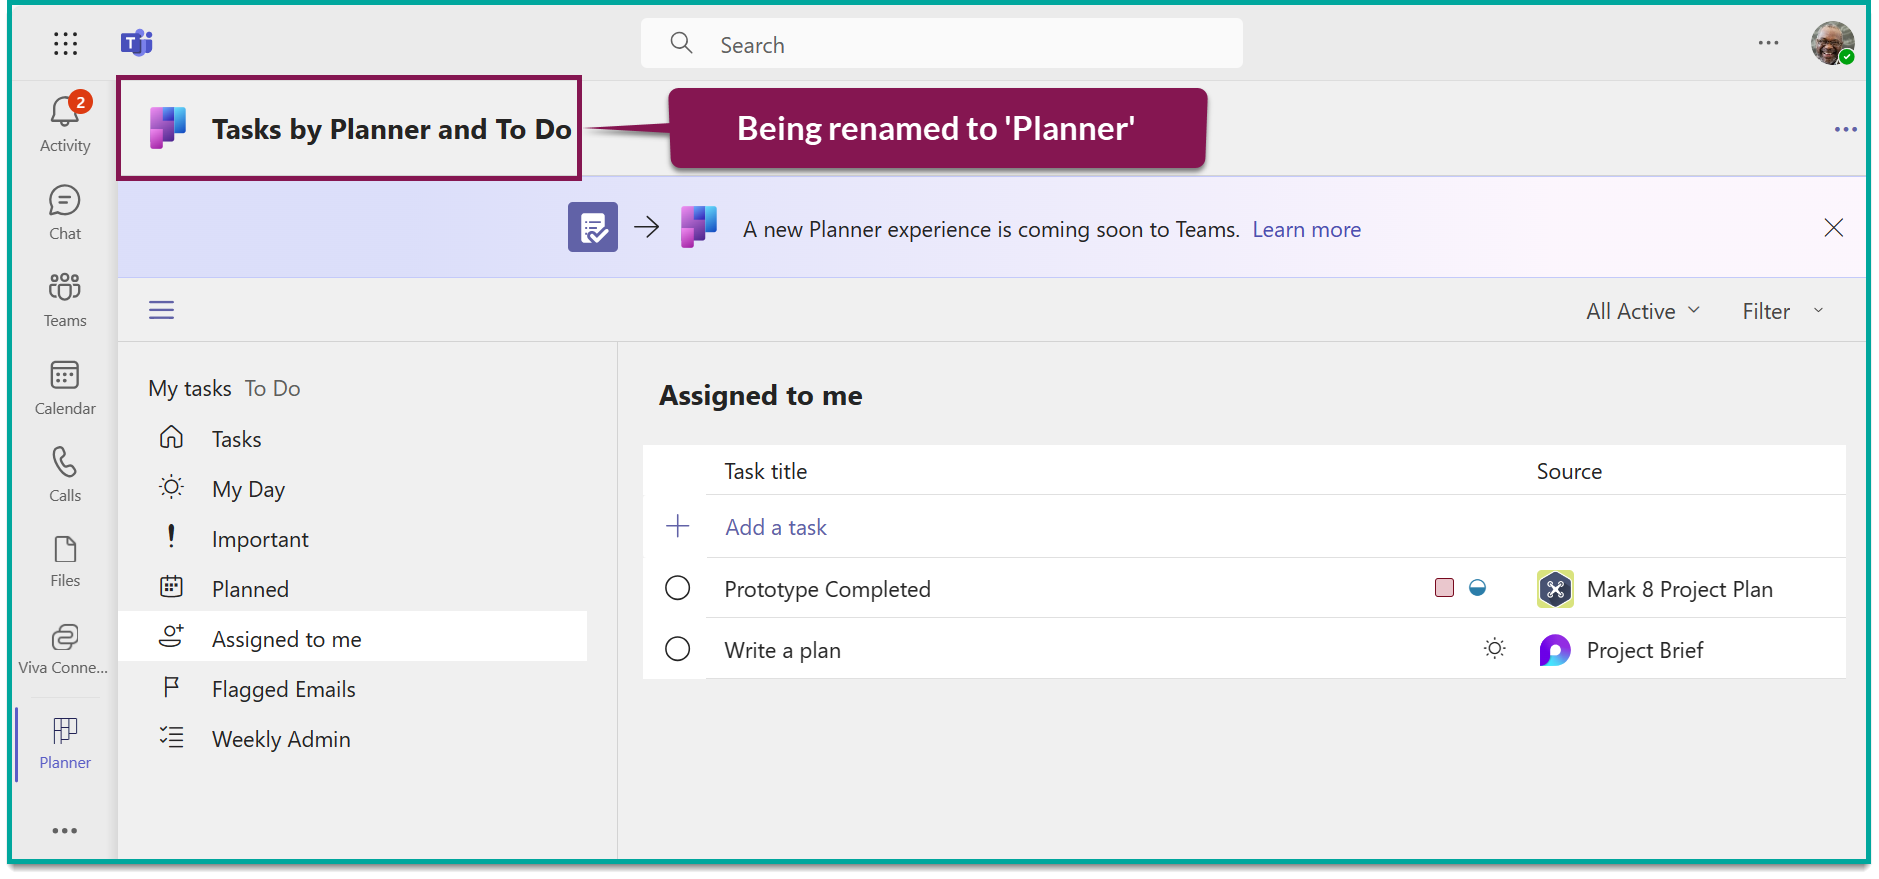
Task: Click the pink label swatch on Prototype Completed
Action: point(1444,588)
